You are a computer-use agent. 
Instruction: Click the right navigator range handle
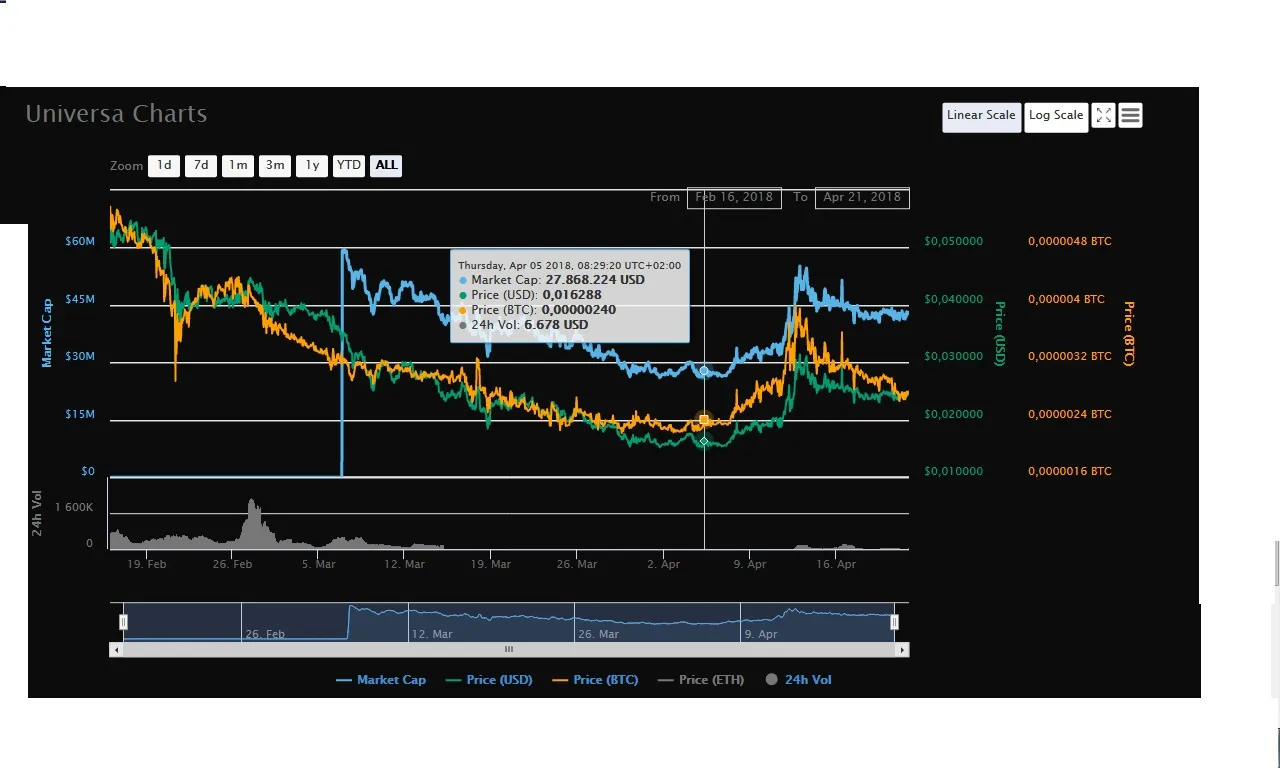click(894, 622)
